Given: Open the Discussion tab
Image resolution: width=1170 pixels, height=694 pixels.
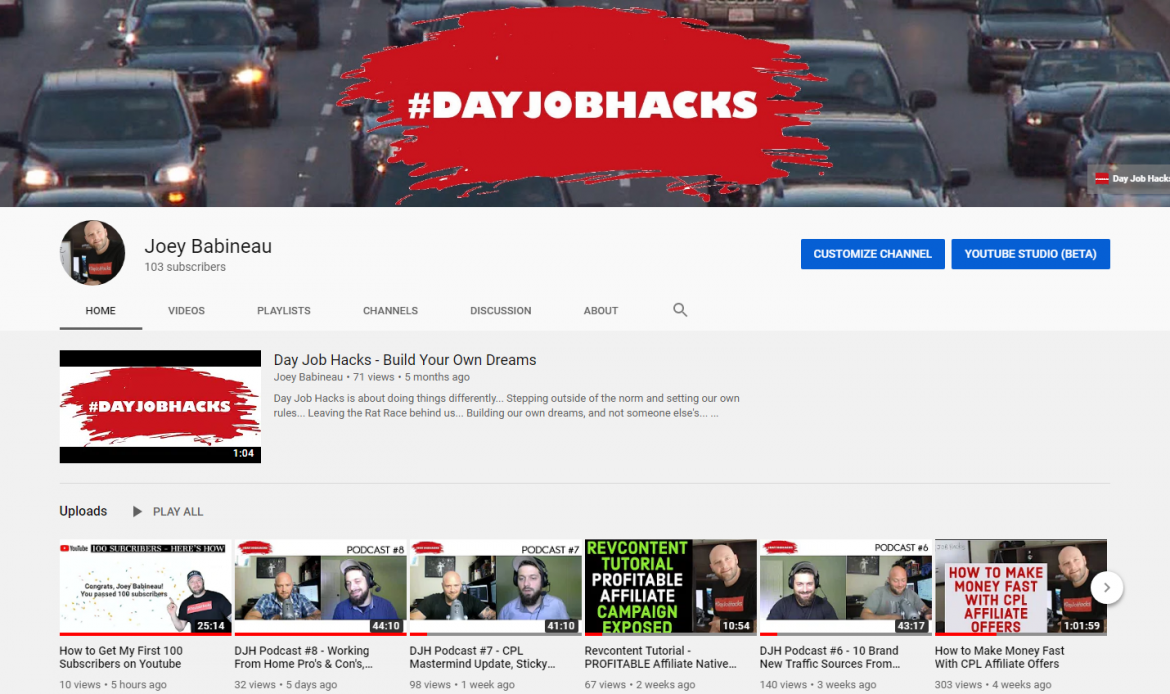Looking at the screenshot, I should [501, 310].
